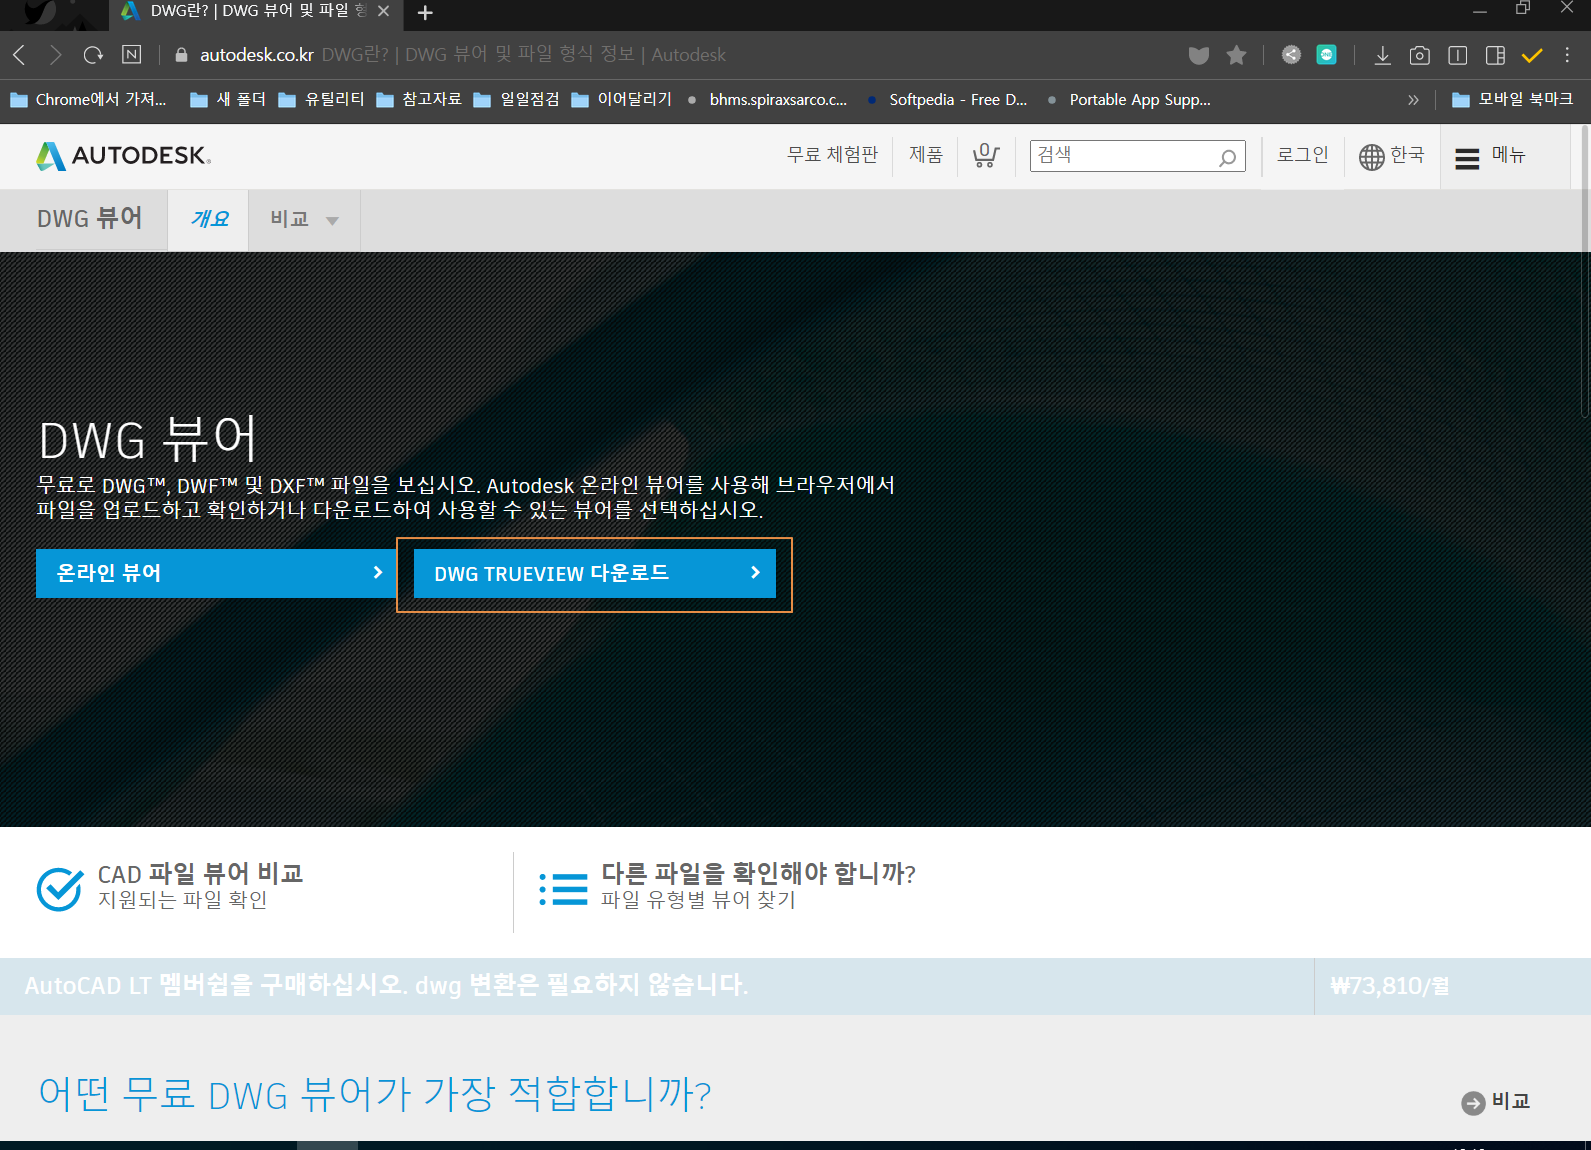Take a screenshot with camera icon
The image size is (1591, 1150).
1419,55
